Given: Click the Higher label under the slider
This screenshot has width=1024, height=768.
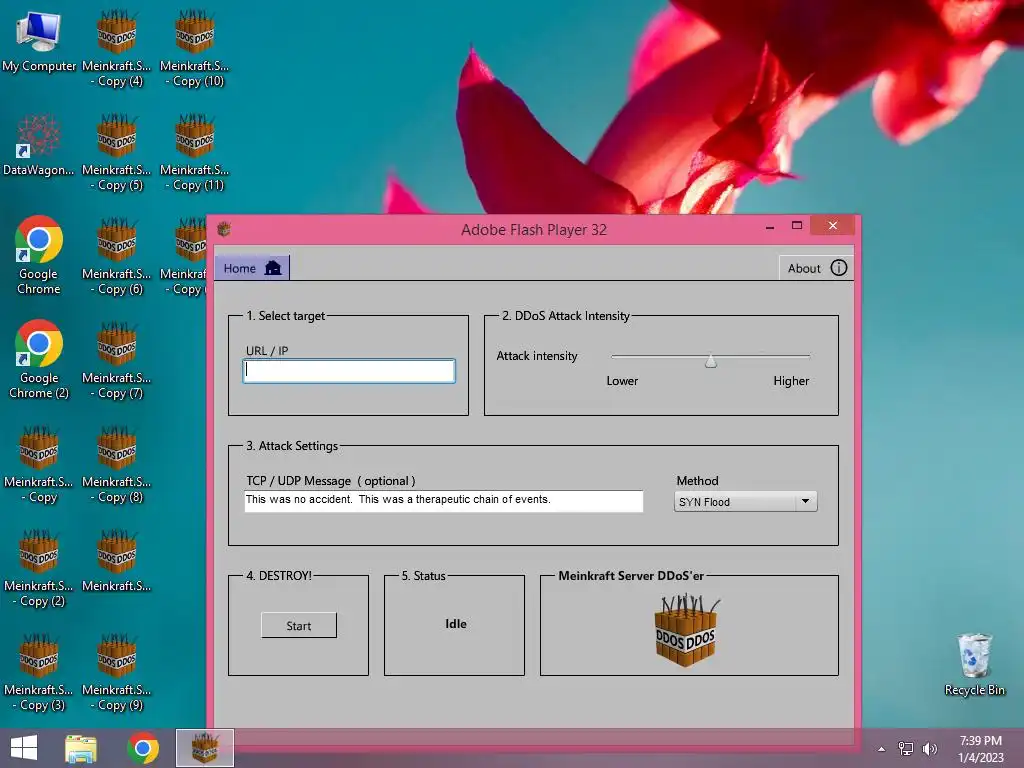Looking at the screenshot, I should 791,381.
